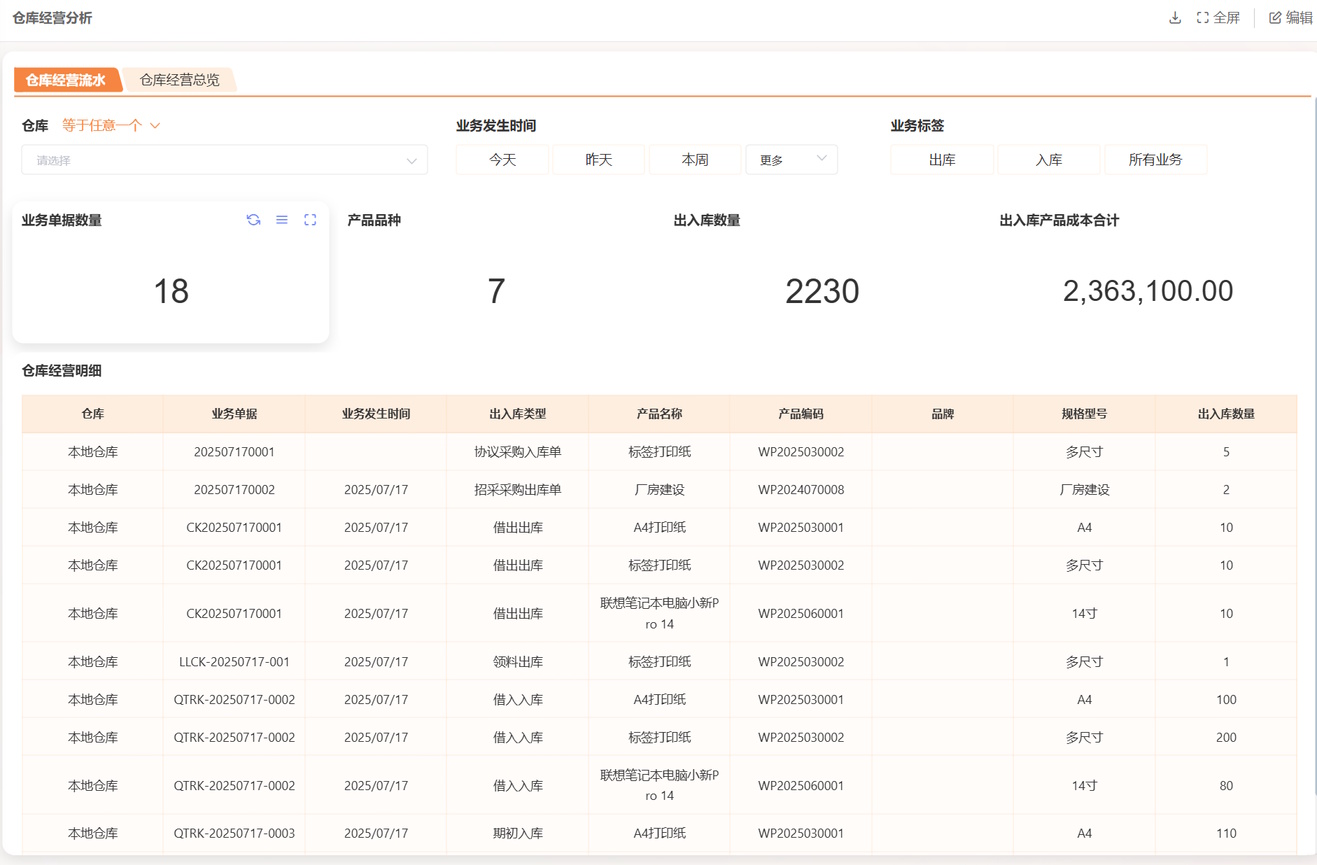Image resolution: width=1317 pixels, height=865 pixels.
Task: Open the 编辑 edit mode
Action: coord(1290,18)
